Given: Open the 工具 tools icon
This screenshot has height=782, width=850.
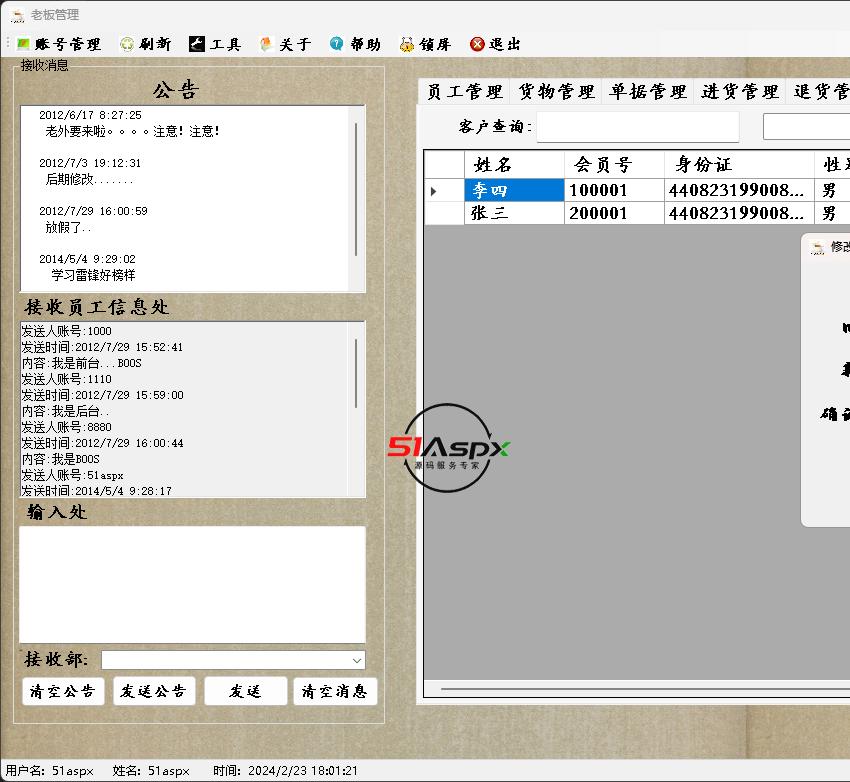Looking at the screenshot, I should (x=197, y=44).
